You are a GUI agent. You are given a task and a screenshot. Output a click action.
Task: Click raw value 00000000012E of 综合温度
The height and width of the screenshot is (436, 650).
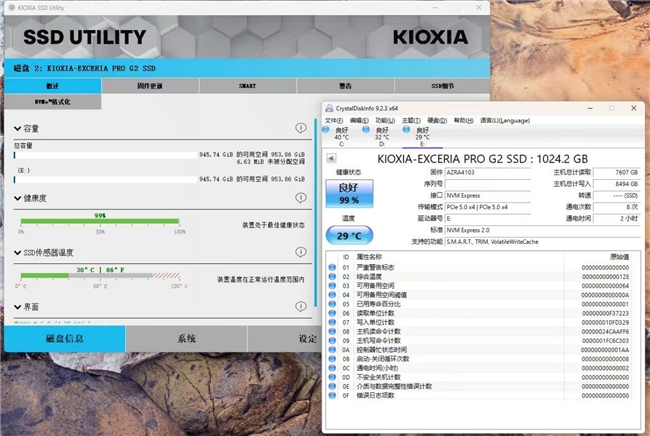tap(605, 276)
